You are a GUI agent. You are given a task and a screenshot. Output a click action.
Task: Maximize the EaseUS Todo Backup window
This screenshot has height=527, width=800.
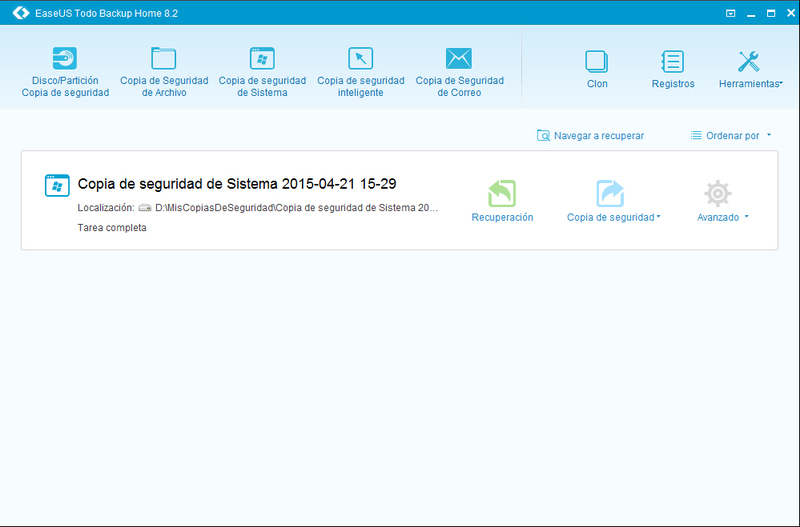coord(771,13)
